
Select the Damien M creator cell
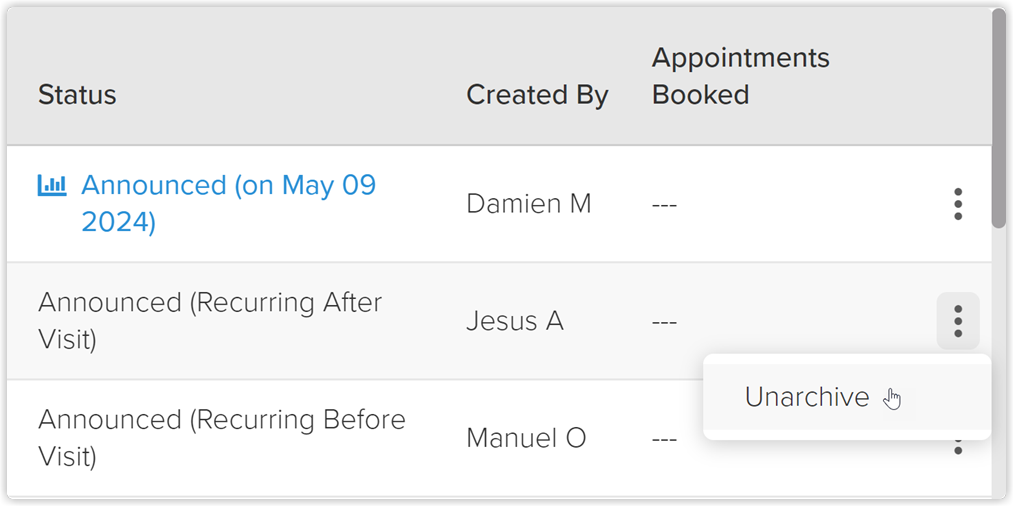tap(528, 204)
